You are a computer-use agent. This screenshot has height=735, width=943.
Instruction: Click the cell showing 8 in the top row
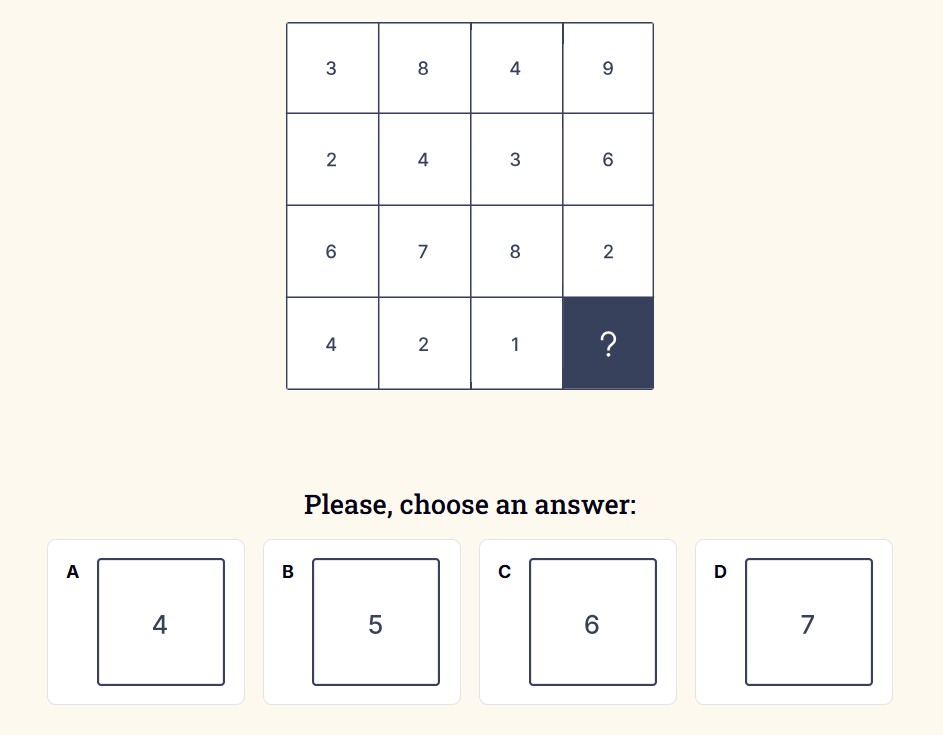[x=423, y=67]
